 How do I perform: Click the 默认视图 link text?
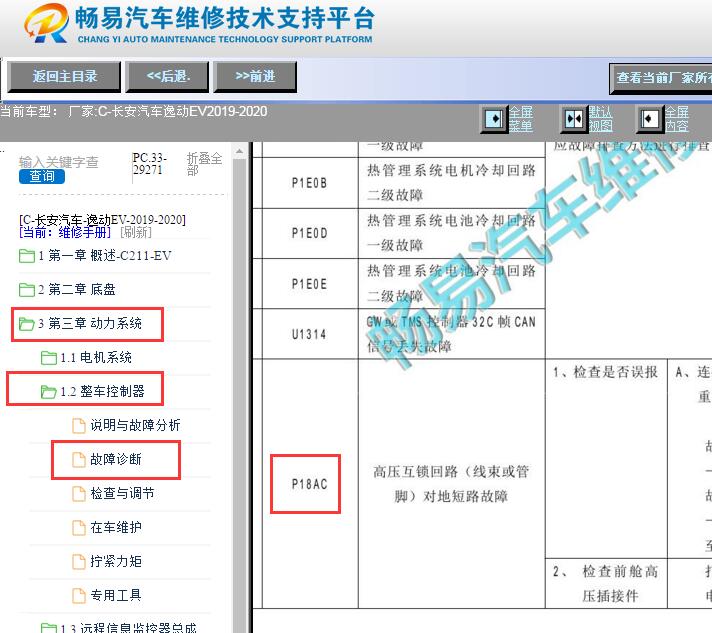click(x=601, y=119)
